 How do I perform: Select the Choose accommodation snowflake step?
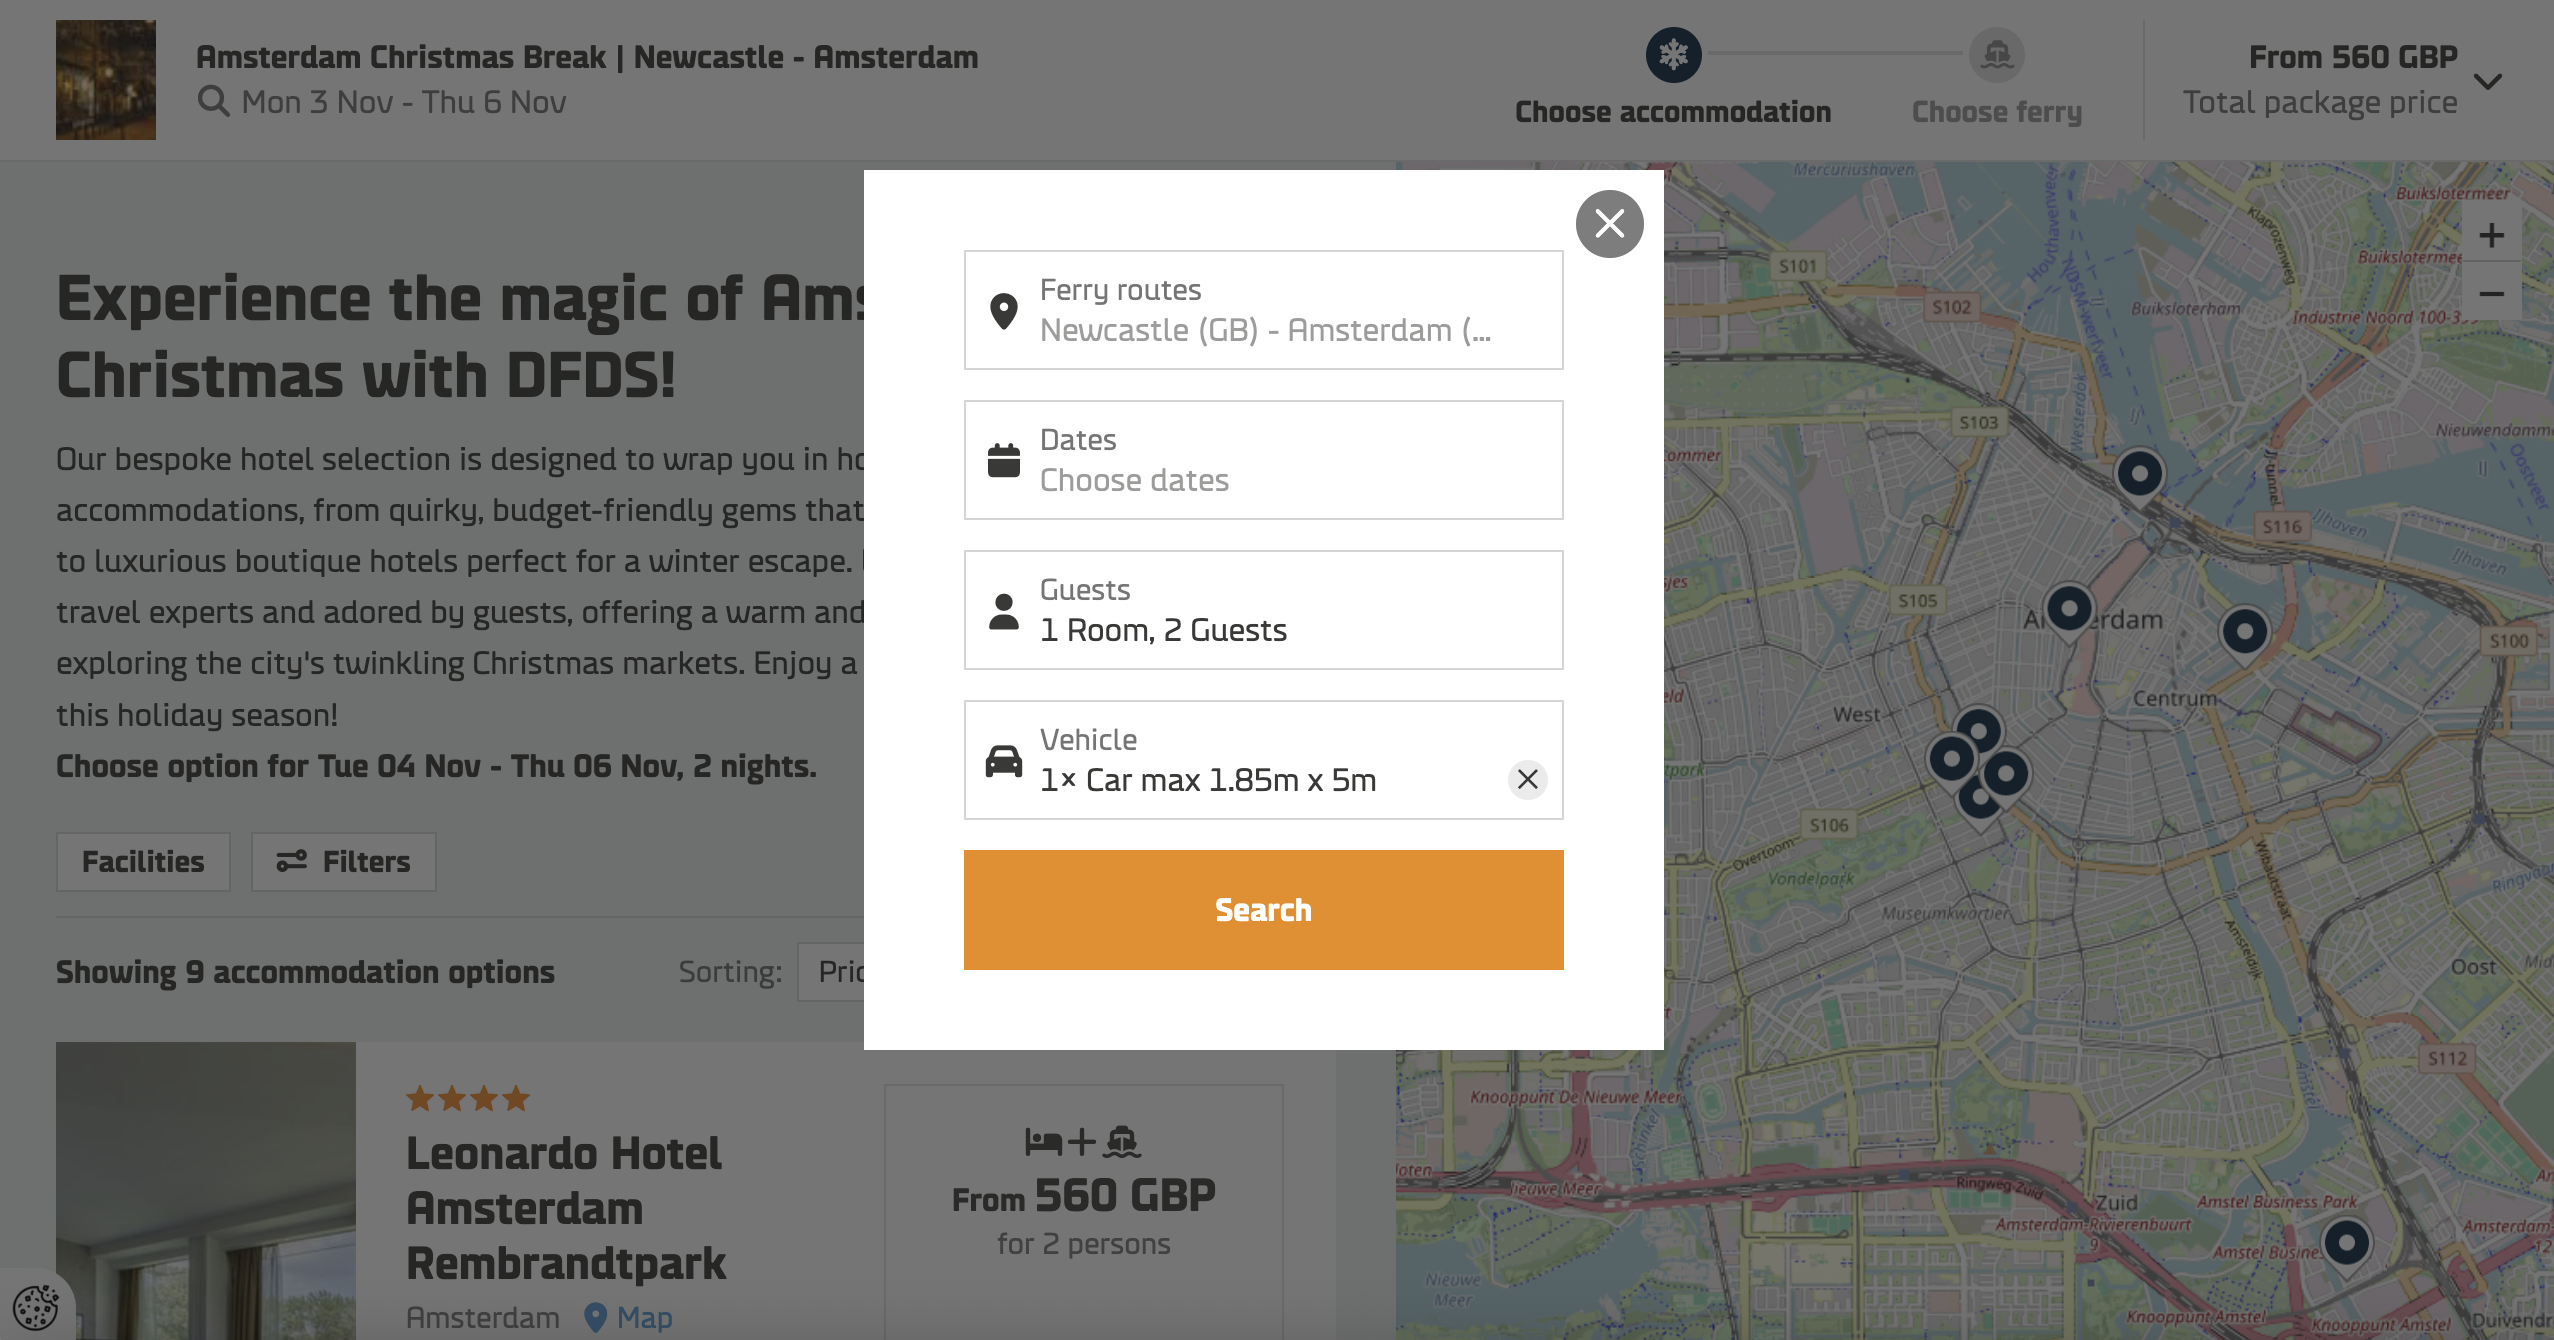1673,55
